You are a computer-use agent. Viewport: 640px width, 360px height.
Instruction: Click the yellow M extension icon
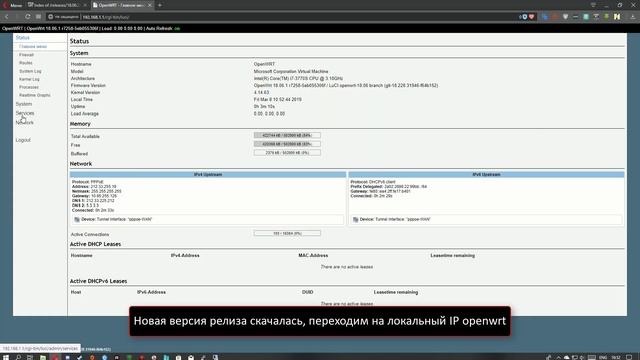(x=617, y=17)
